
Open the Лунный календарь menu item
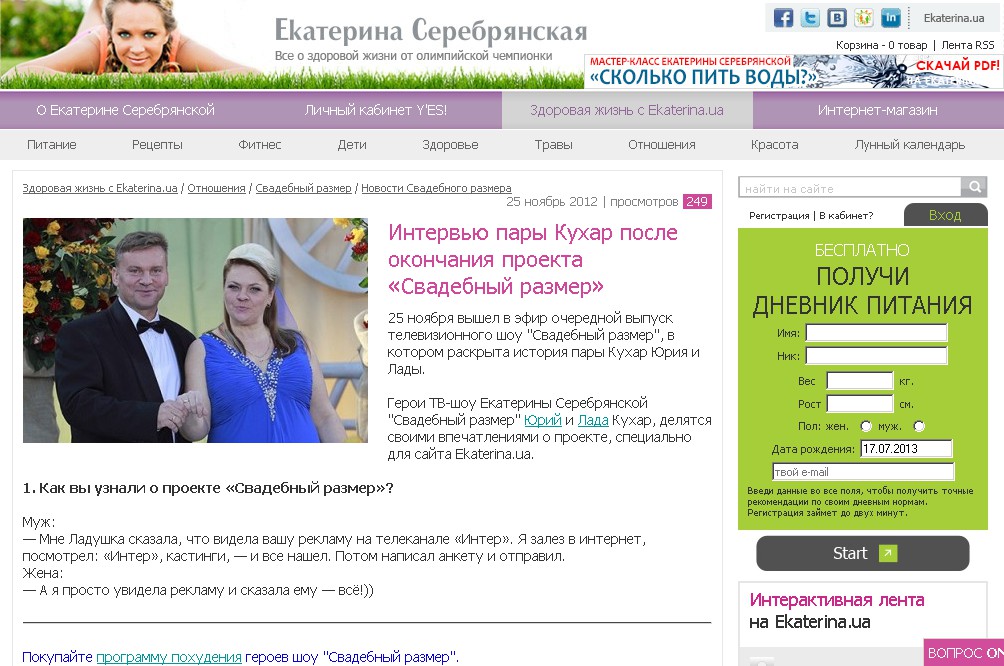909,145
